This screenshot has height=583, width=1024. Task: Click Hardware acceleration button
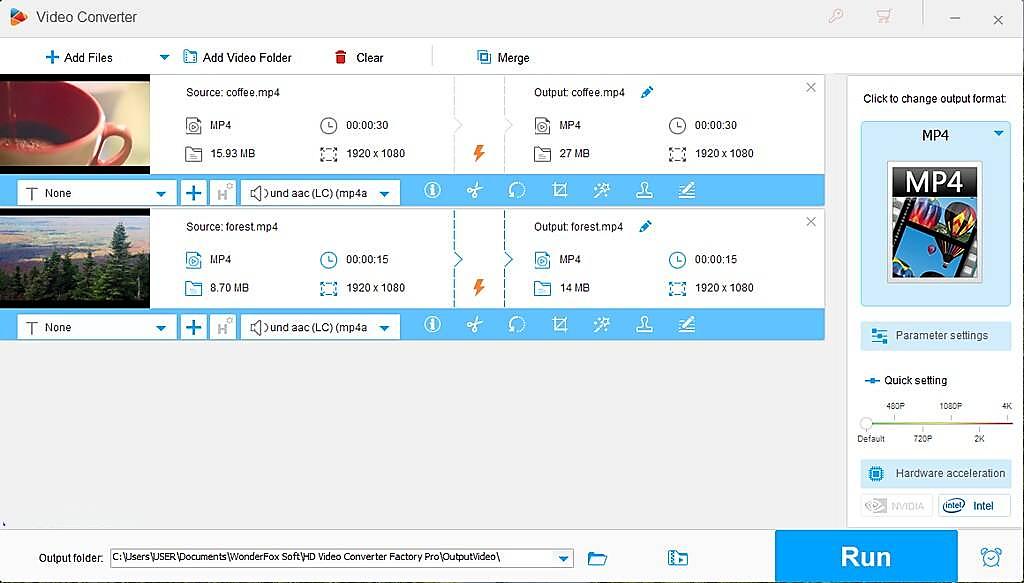click(935, 473)
